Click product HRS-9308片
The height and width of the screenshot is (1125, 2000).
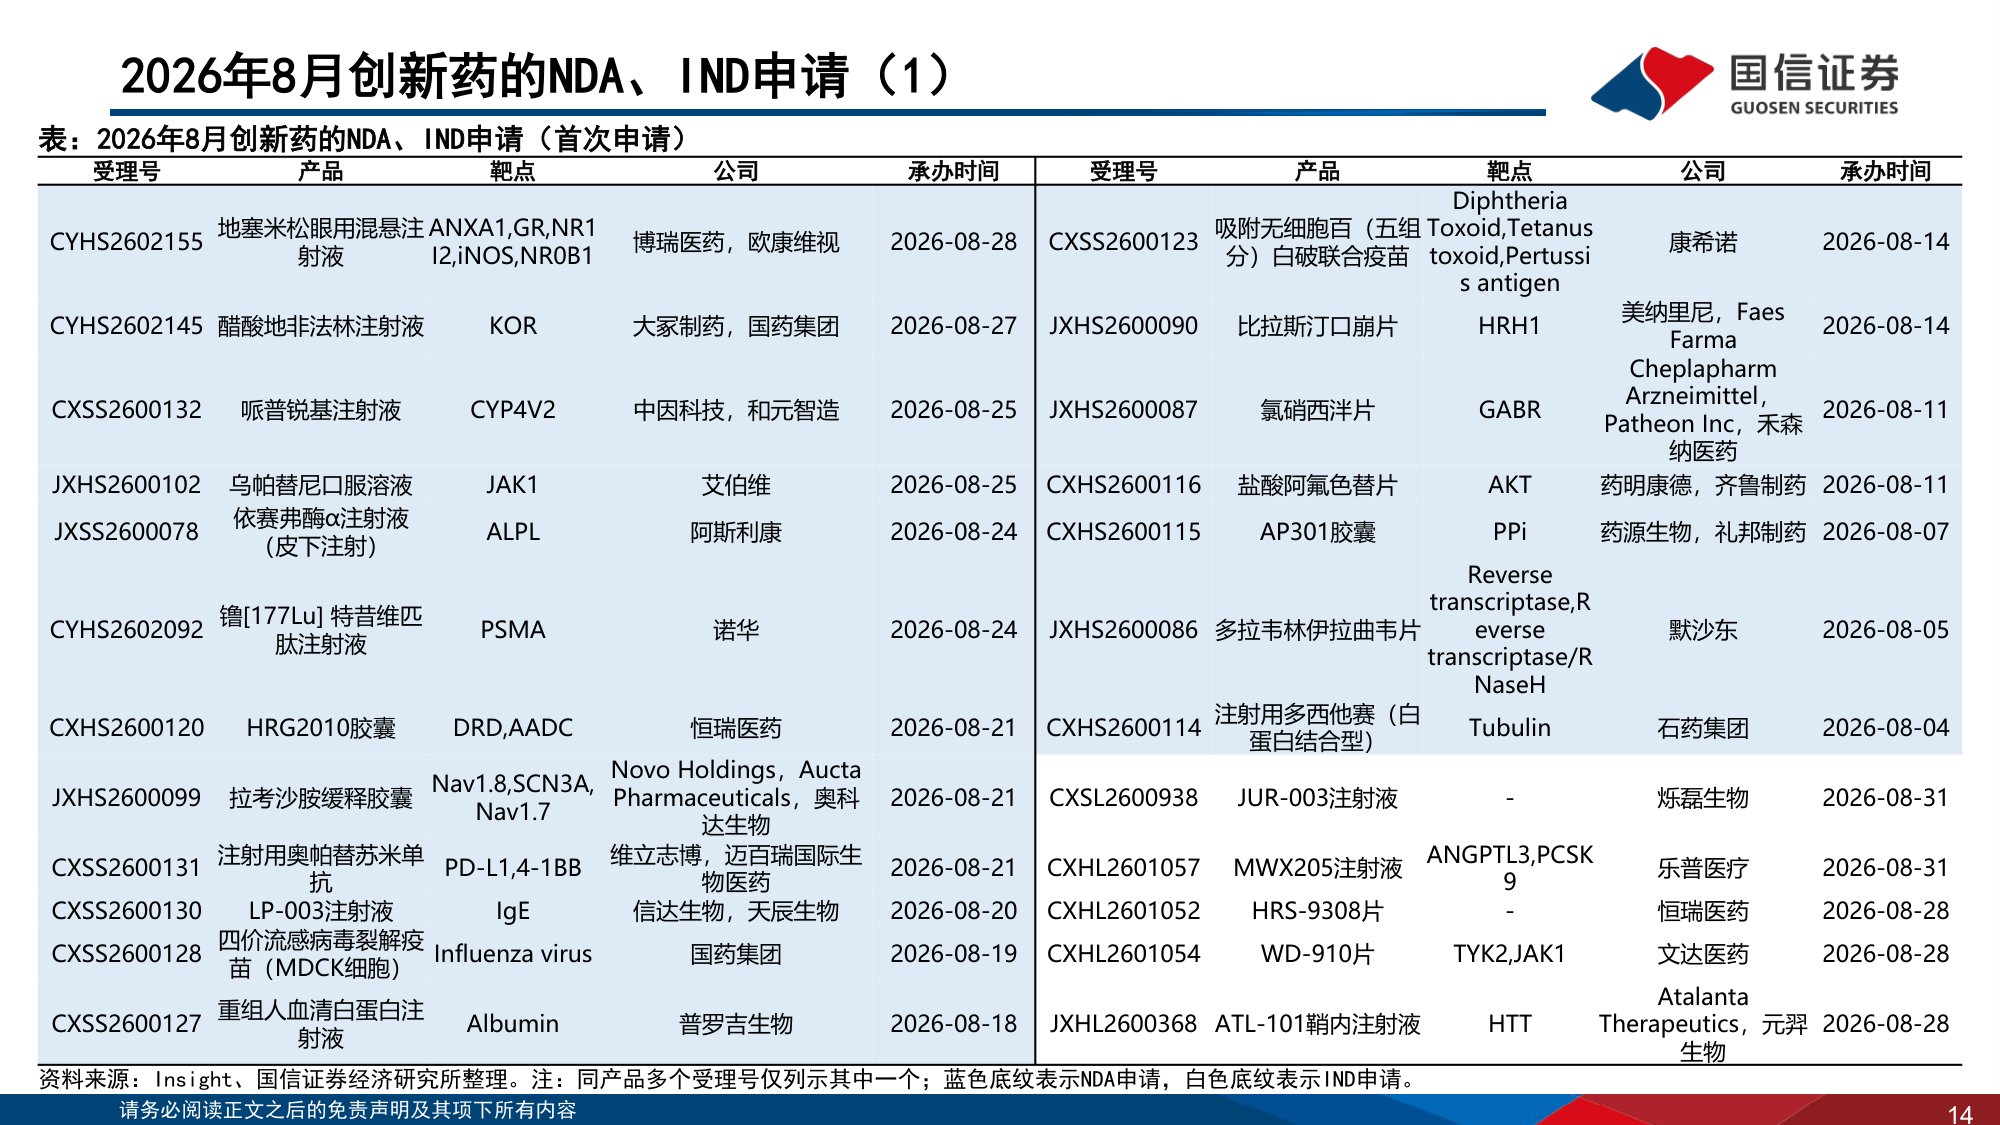click(x=1317, y=911)
